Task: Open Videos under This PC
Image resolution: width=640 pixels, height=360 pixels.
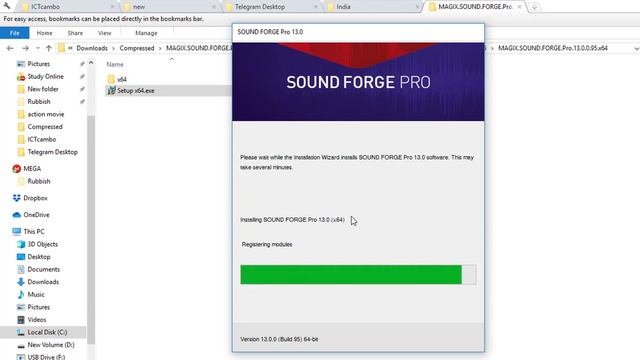Action: 37,320
